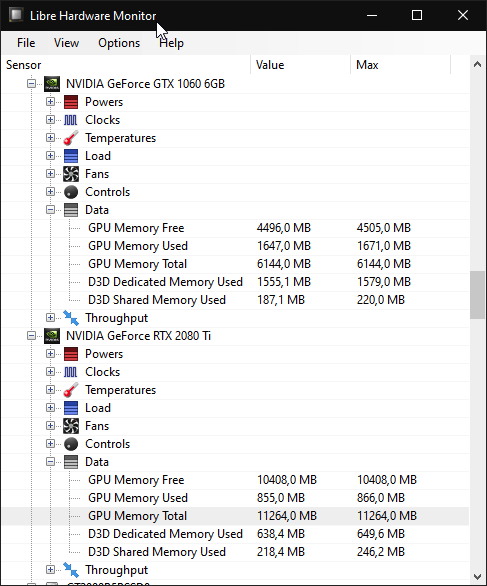The image size is (487, 586).
Task: Click the Clocks waveform icon under GTX 1060
Action: tap(71, 120)
